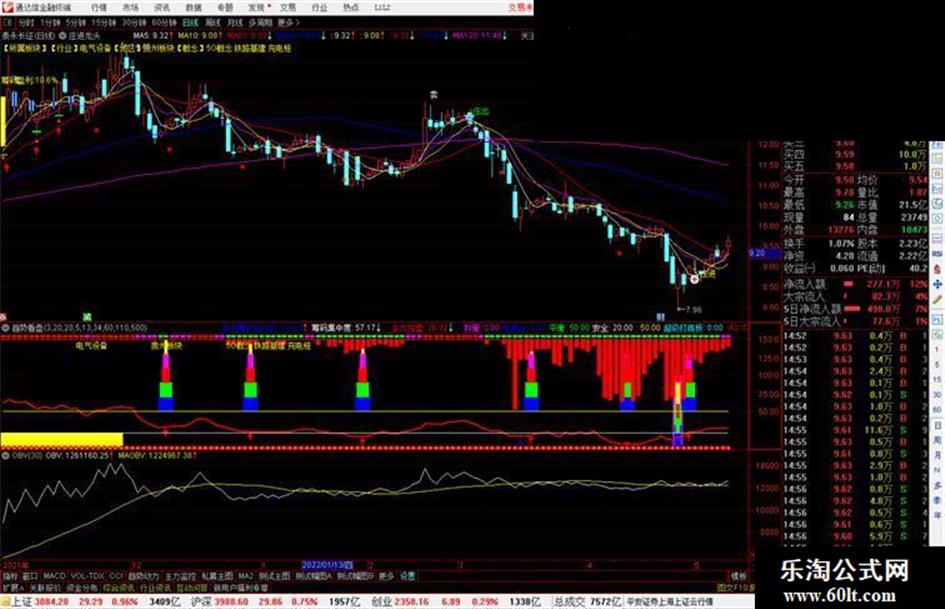This screenshot has height=609, width=945.
Task: Select the MACD indicator tab
Action: pos(54,576)
